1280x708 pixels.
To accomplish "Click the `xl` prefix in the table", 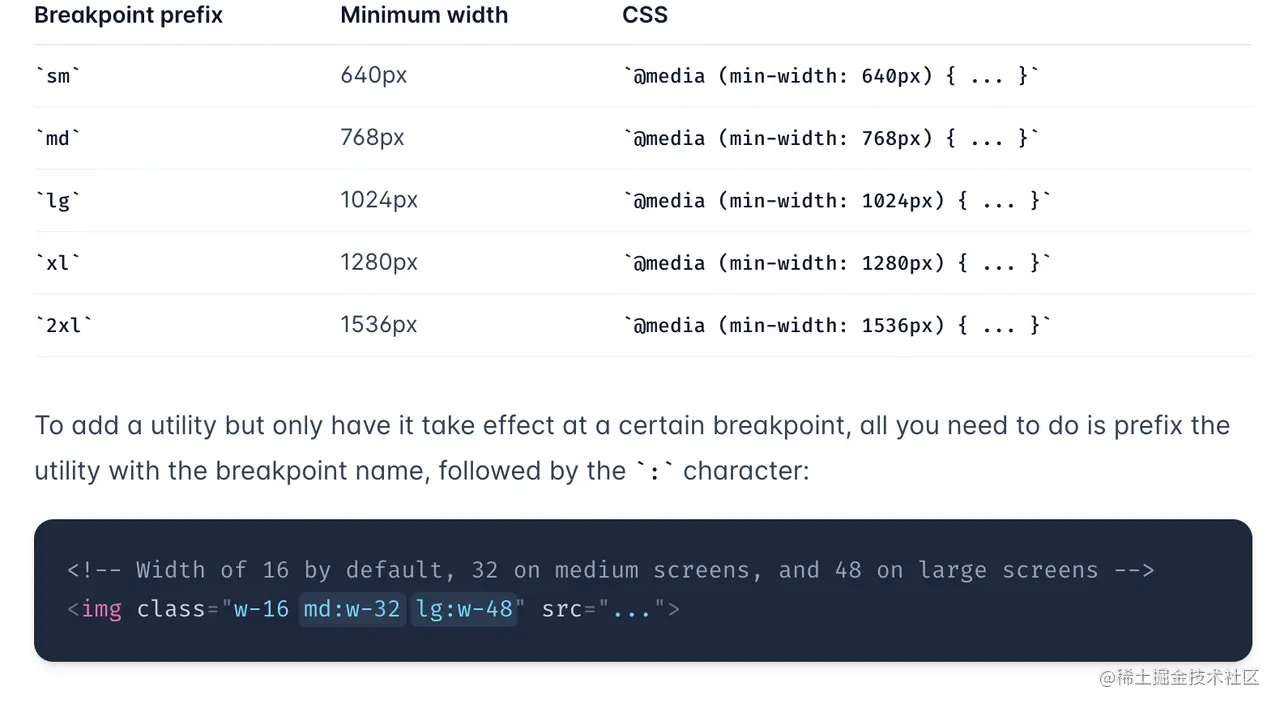I will pyautogui.click(x=58, y=262).
